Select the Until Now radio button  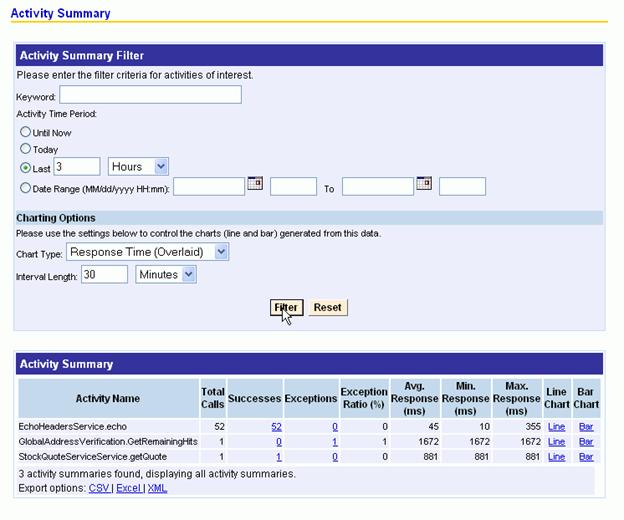[25, 132]
